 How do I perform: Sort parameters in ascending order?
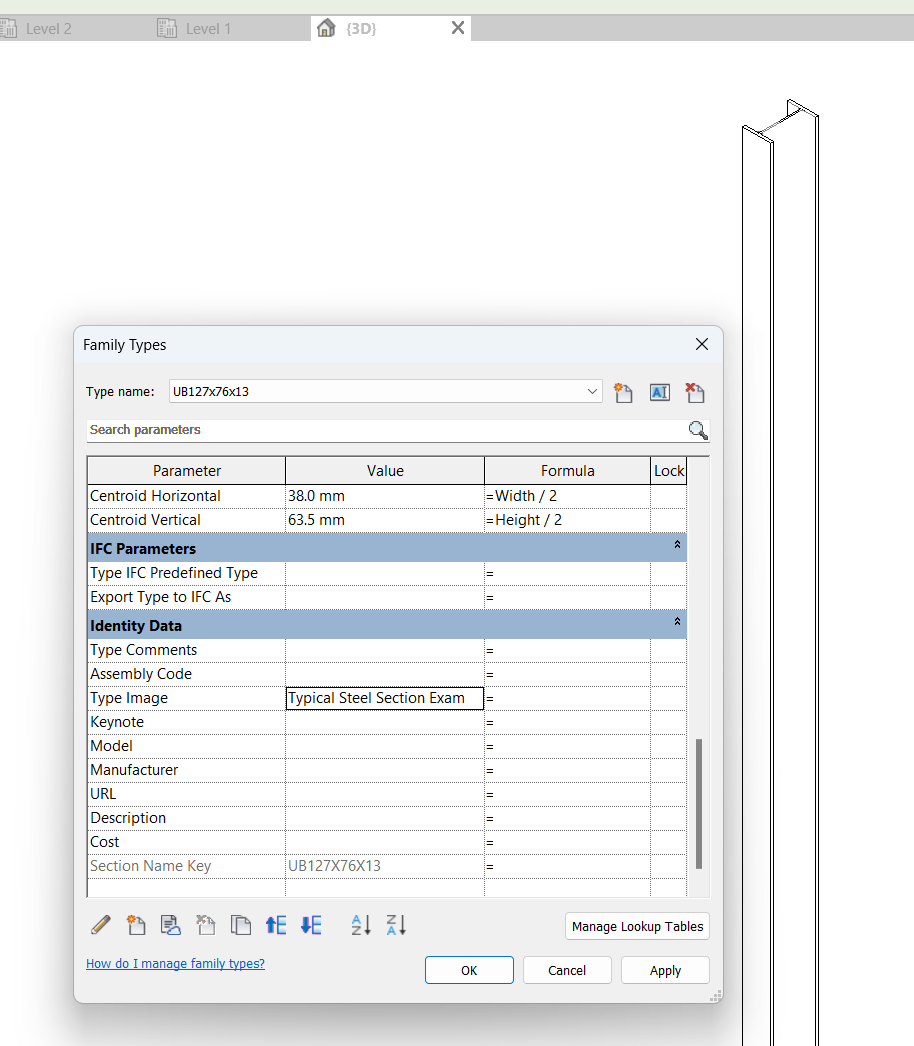[360, 925]
